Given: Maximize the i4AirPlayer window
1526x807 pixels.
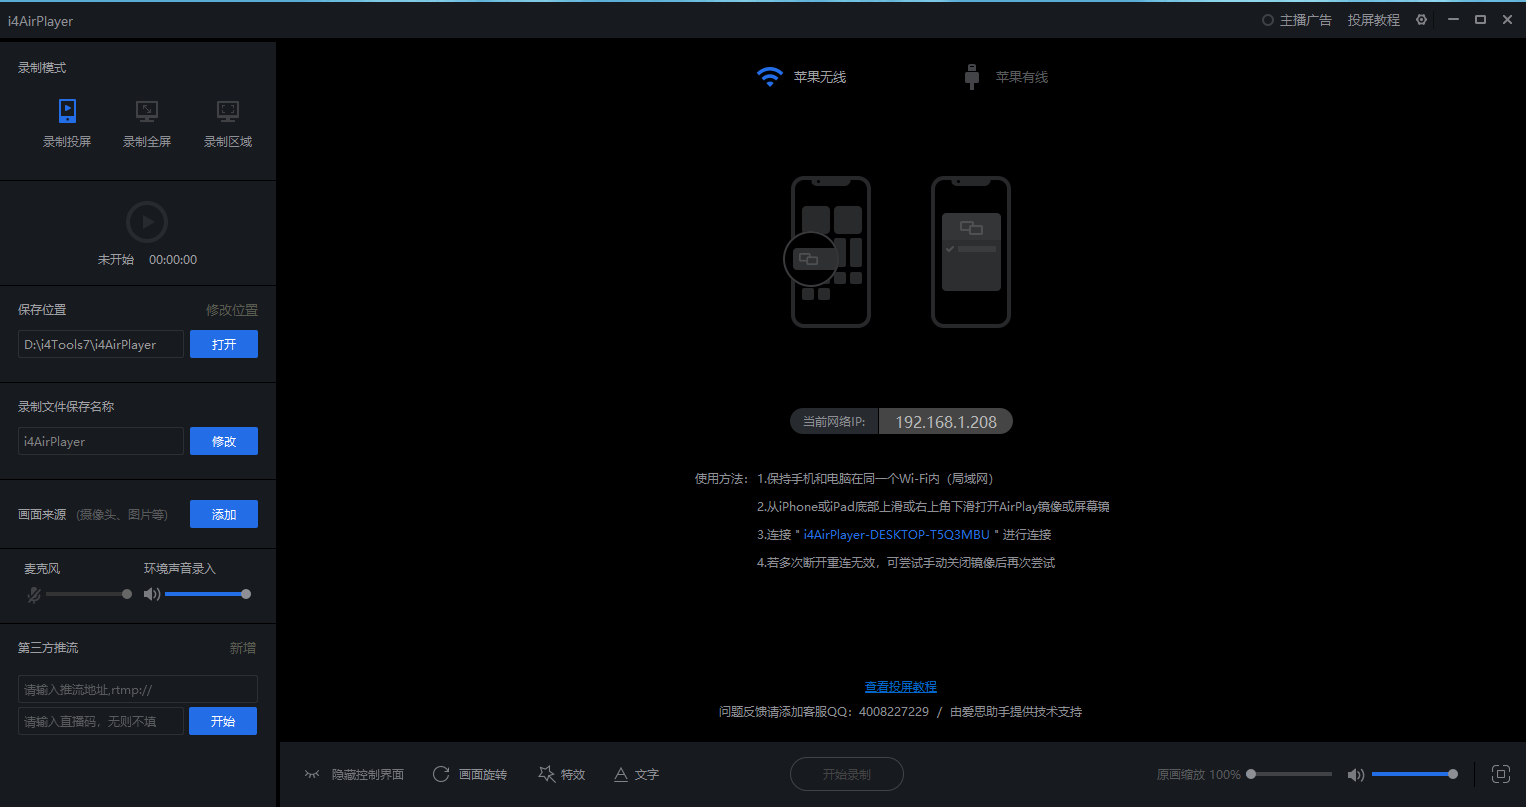Looking at the screenshot, I should point(1480,20).
